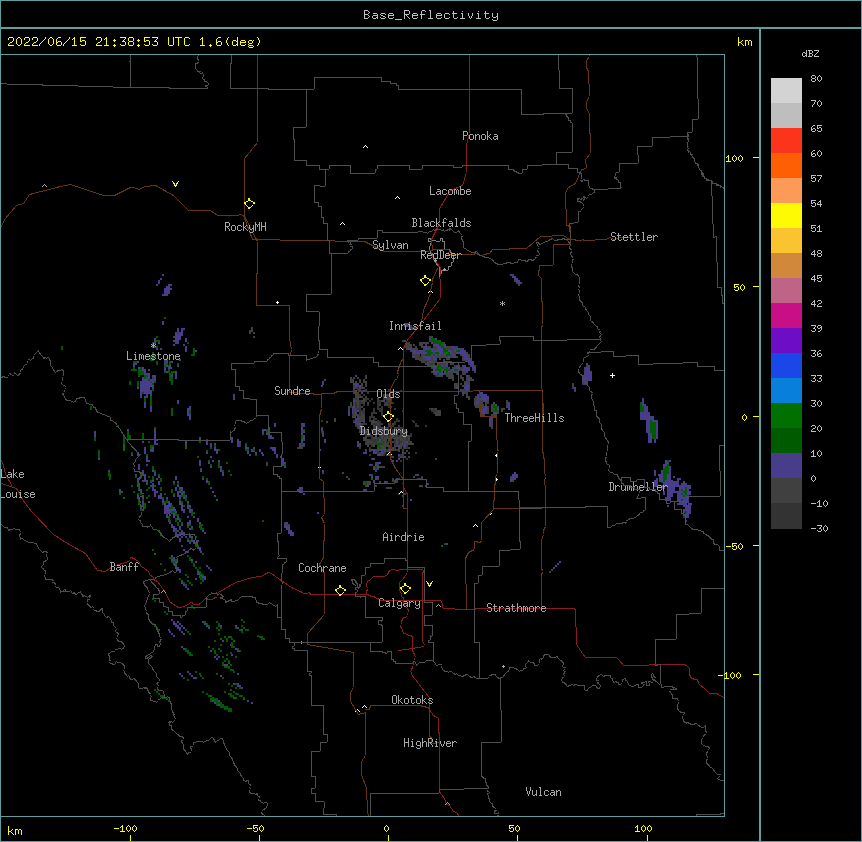Viewport: 862px width, 842px height.
Task: Click the Lacombe label
Action: pyautogui.click(x=450, y=191)
